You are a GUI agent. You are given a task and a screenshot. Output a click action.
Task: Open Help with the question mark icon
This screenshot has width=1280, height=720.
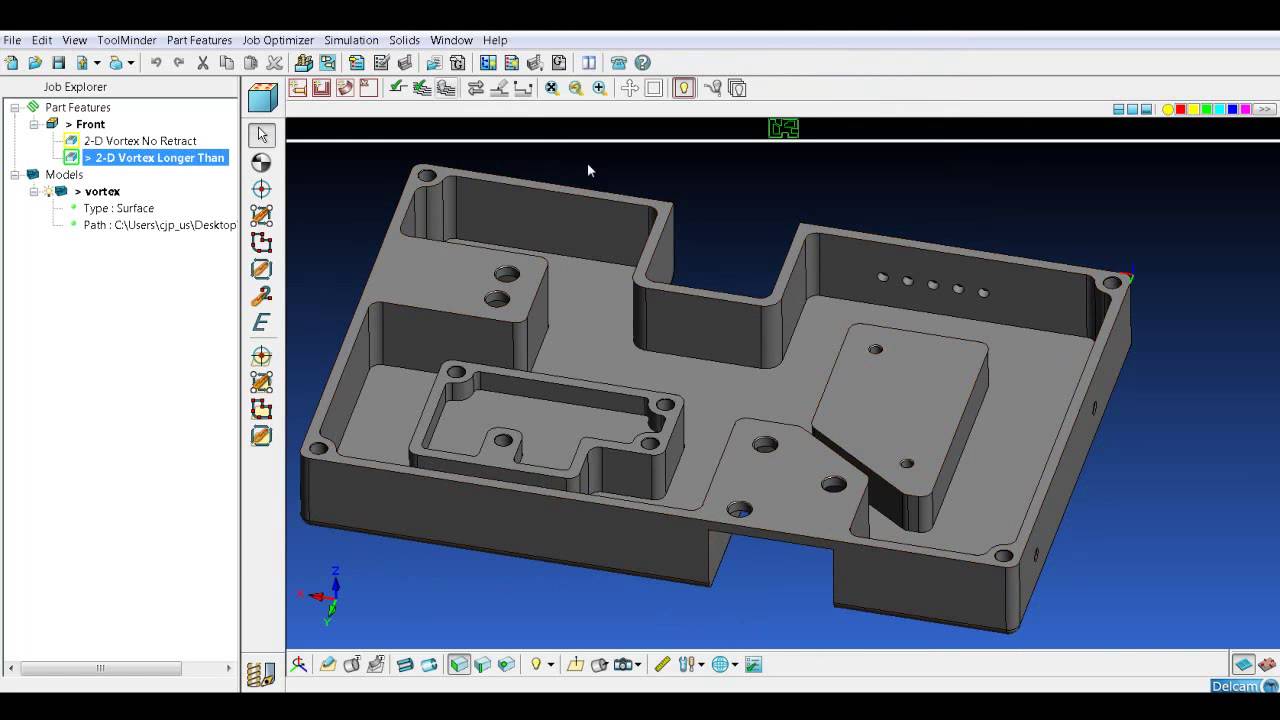coord(643,63)
